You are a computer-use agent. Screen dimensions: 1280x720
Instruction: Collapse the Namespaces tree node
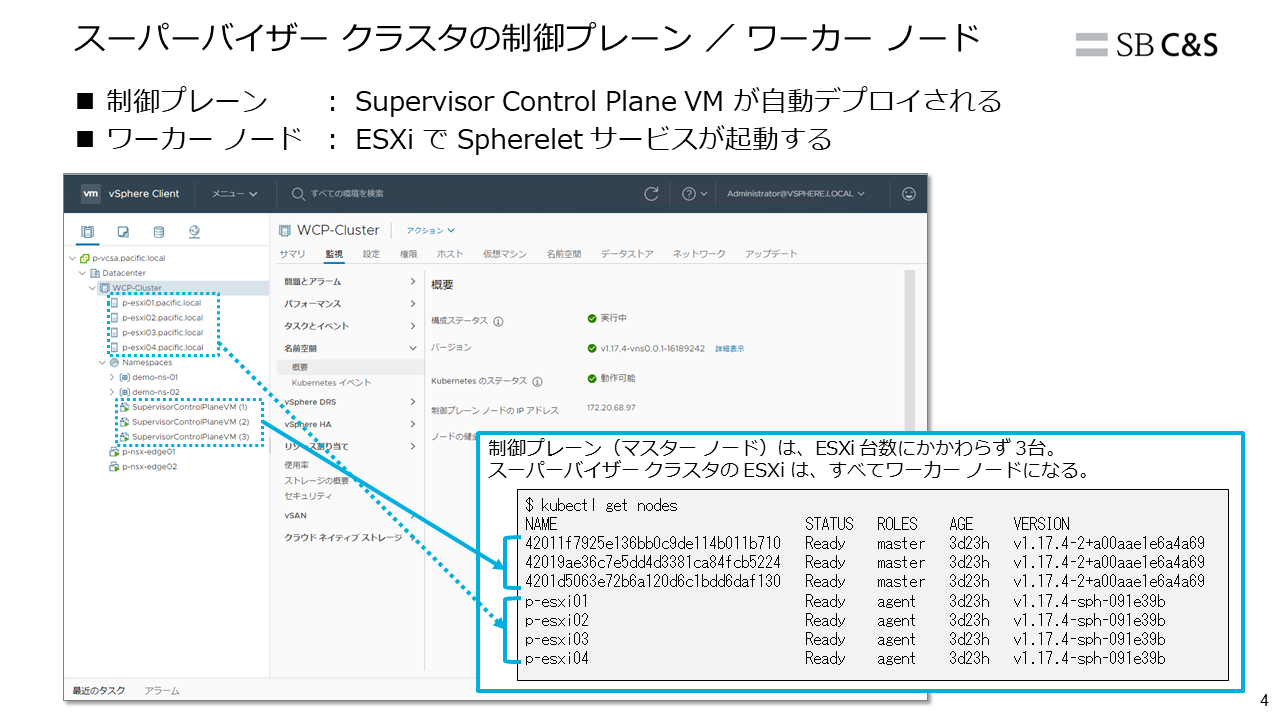(102, 363)
